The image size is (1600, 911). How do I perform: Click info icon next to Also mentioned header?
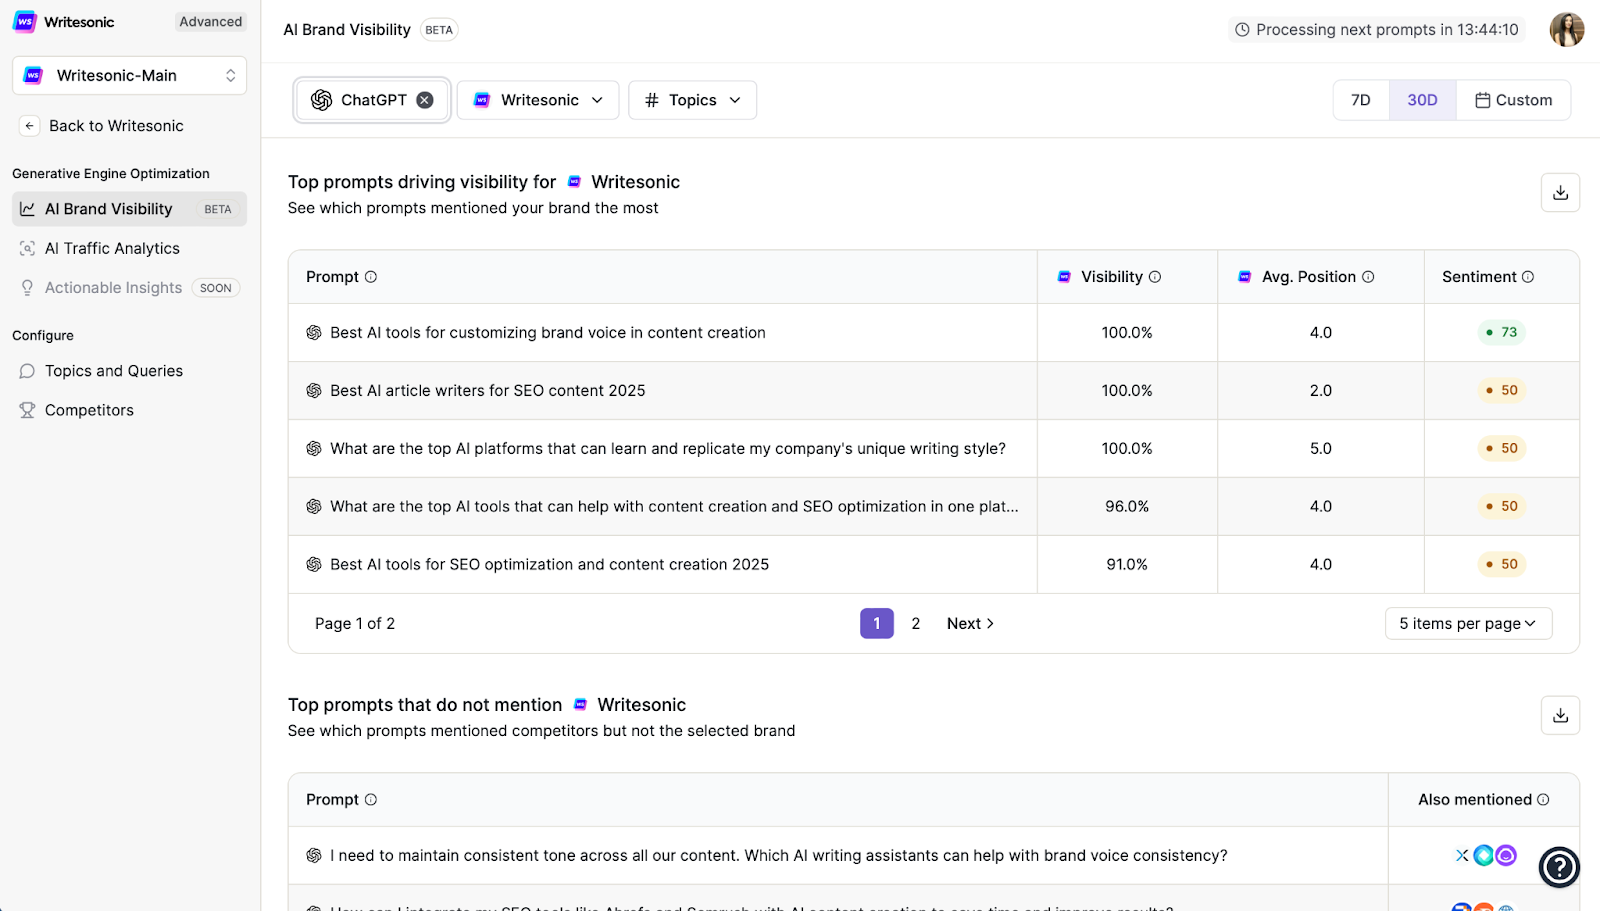[1543, 800]
